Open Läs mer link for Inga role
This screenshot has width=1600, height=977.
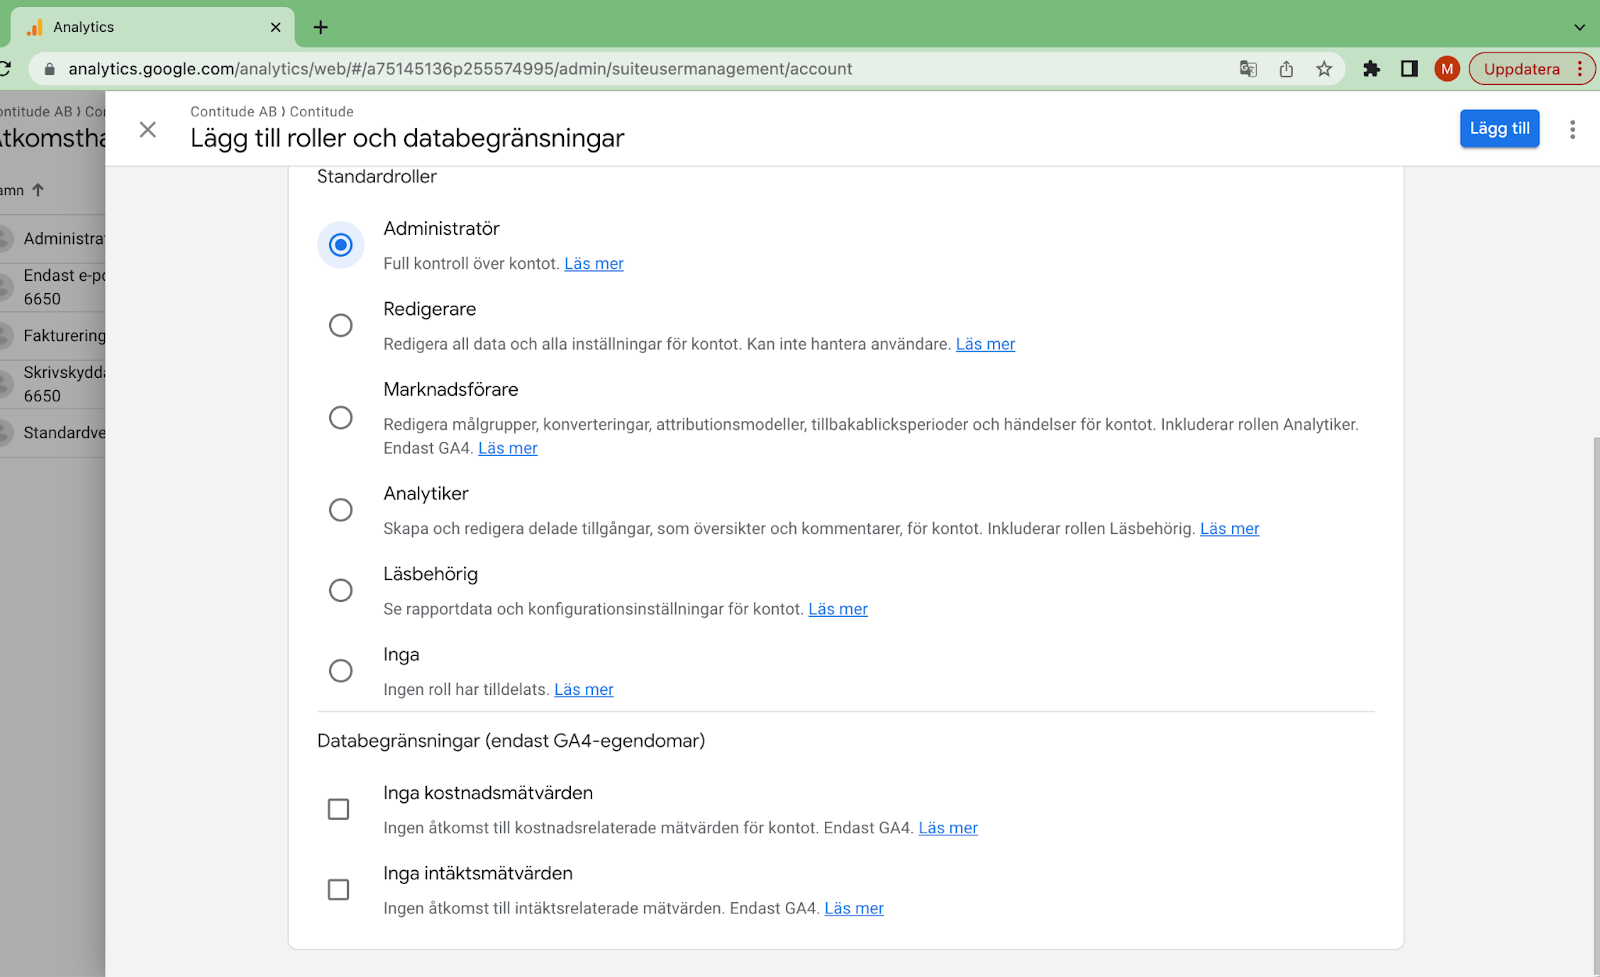point(584,690)
